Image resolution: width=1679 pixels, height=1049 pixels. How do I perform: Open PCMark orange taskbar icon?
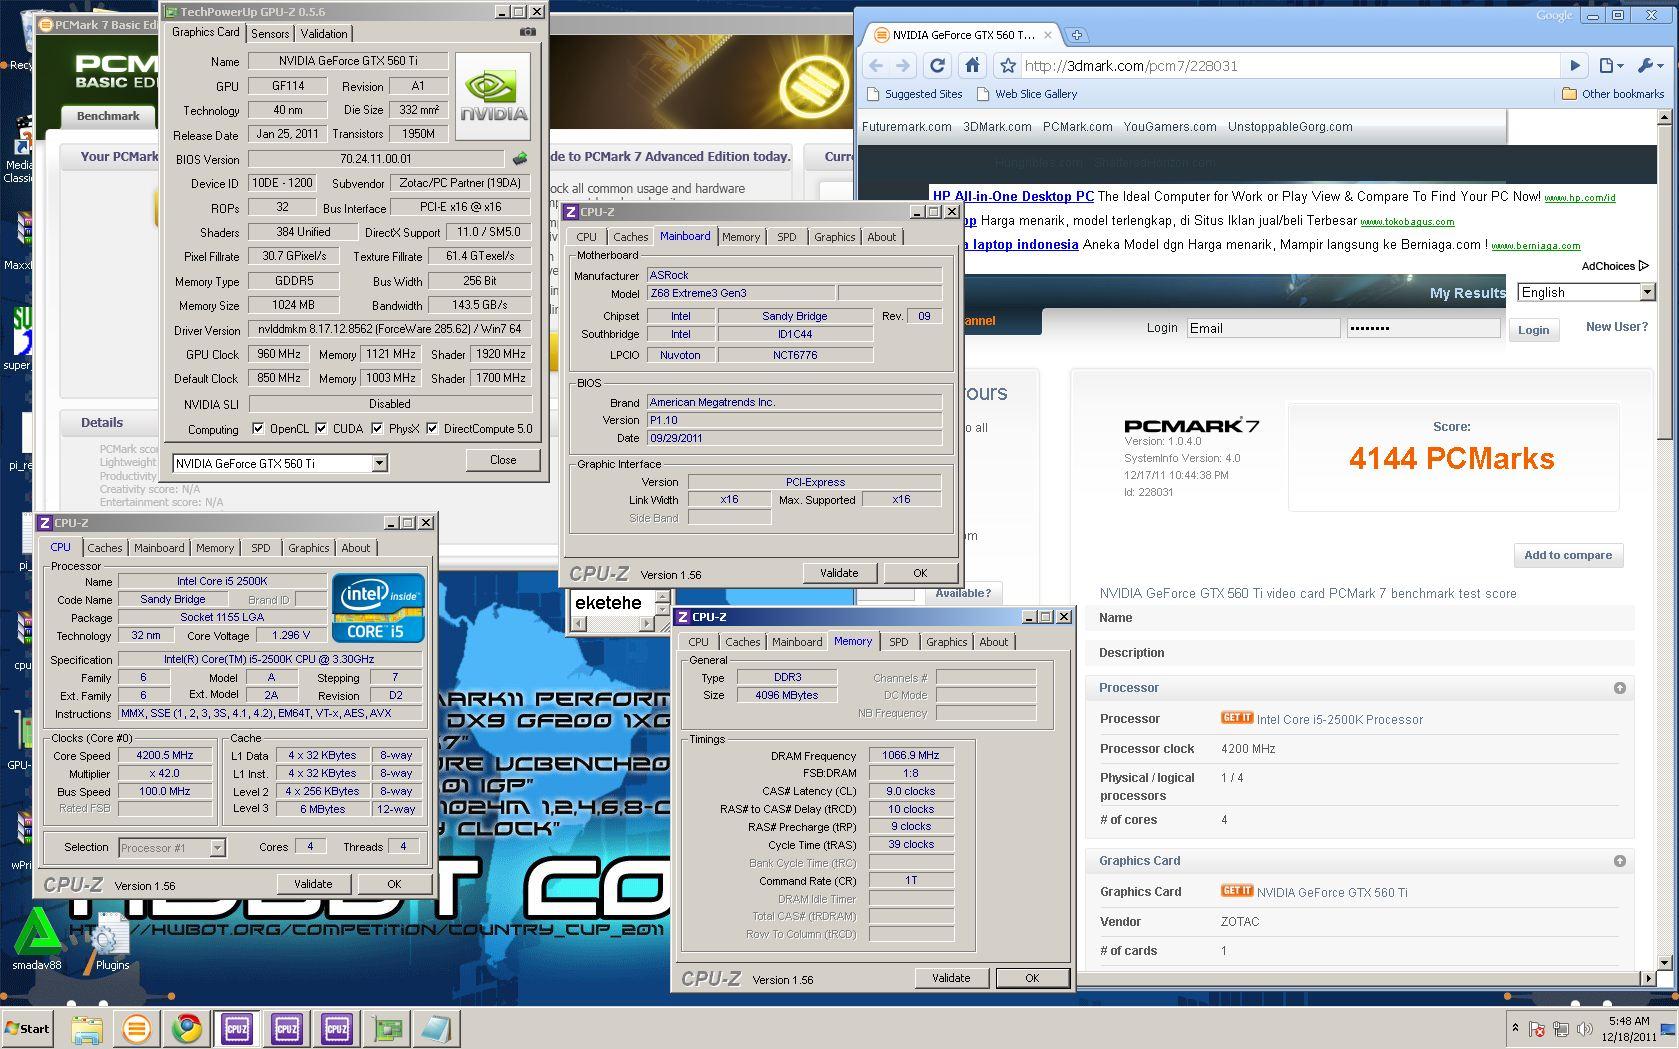click(137, 1028)
